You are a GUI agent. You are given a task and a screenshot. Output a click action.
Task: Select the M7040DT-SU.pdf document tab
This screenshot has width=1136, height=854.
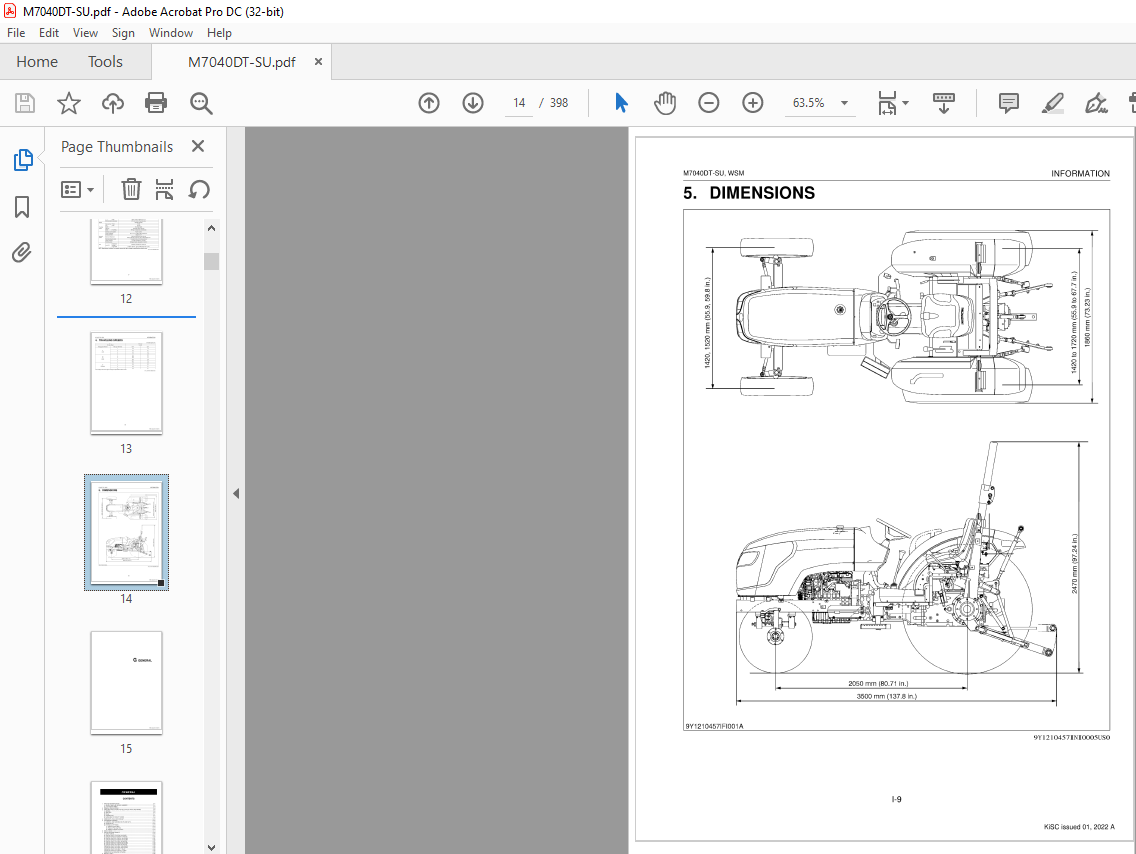point(241,62)
